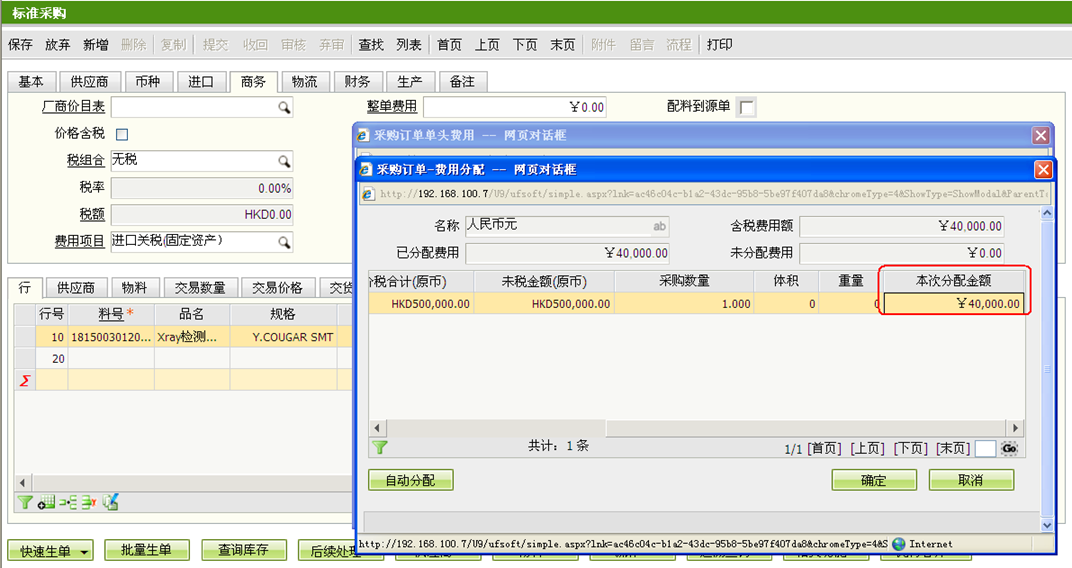Click the filter funnel icon below the main order grid

point(25,502)
